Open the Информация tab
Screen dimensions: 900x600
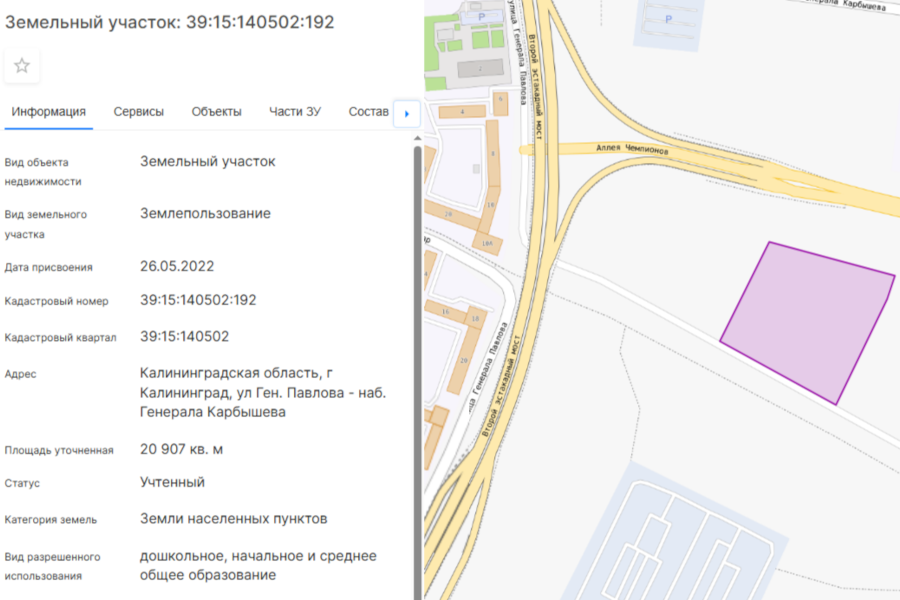(48, 112)
